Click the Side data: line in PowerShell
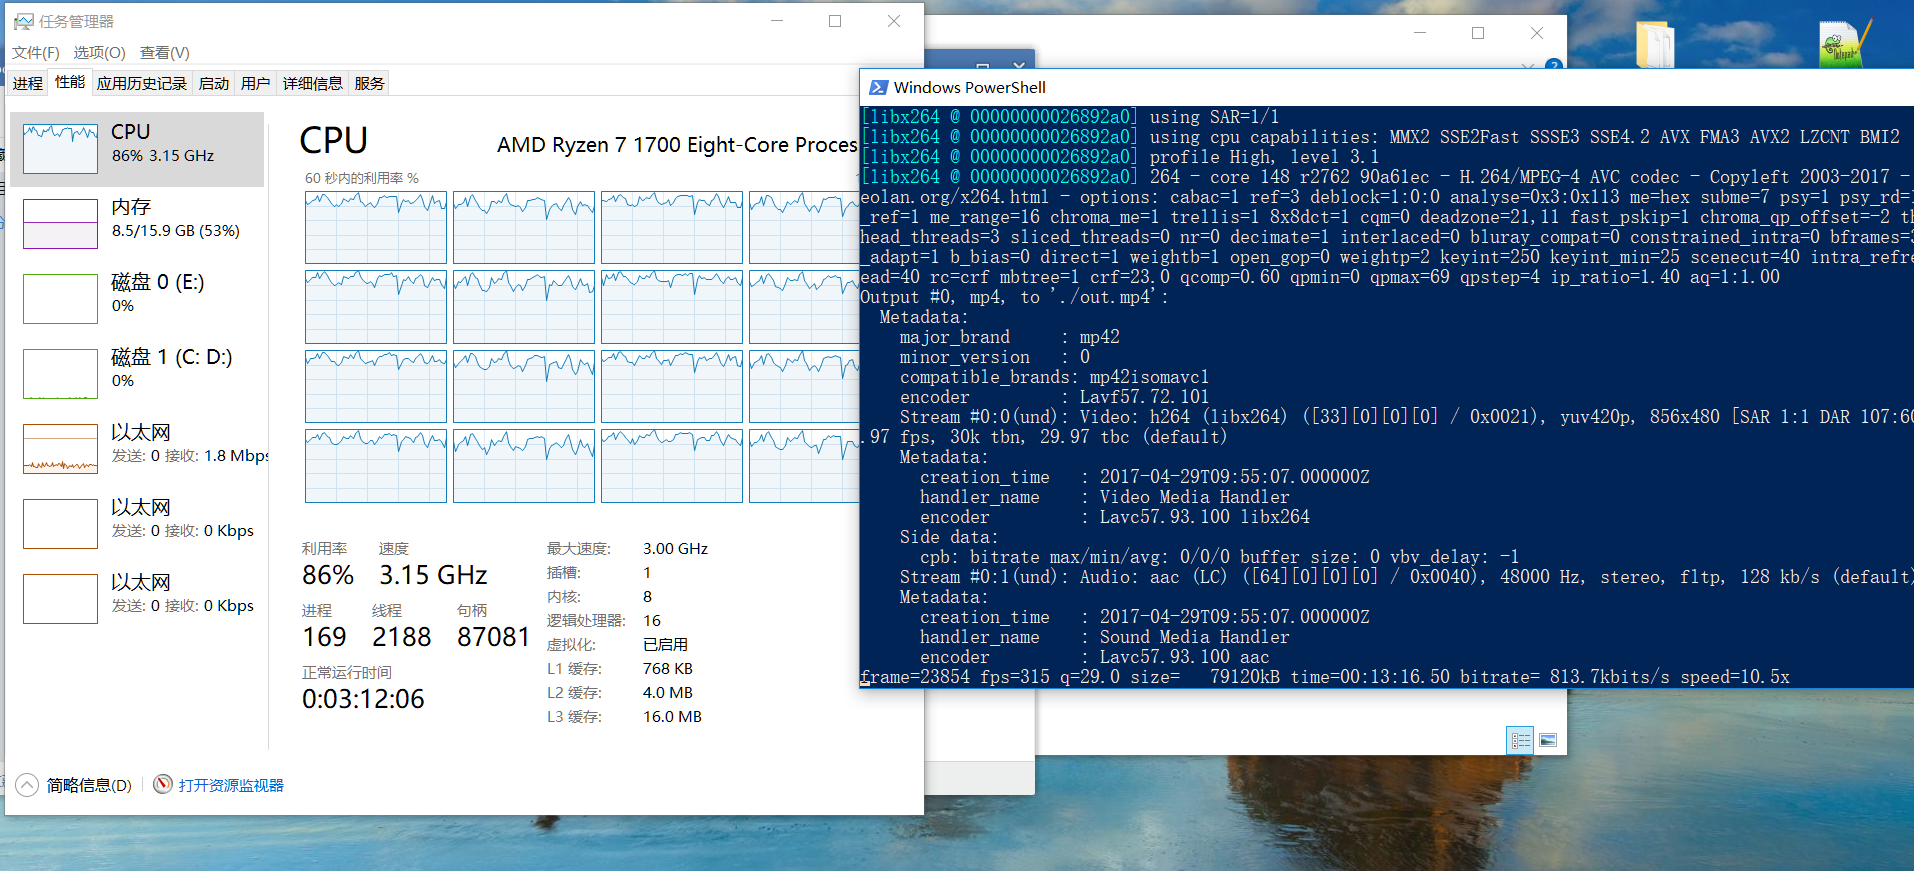This screenshot has width=1914, height=871. 949,537
